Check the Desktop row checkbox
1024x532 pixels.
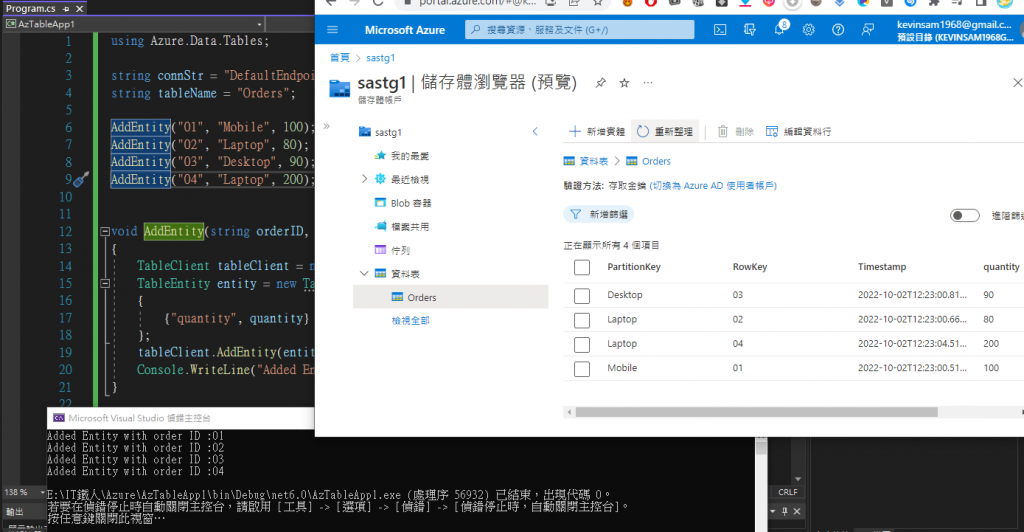point(582,296)
